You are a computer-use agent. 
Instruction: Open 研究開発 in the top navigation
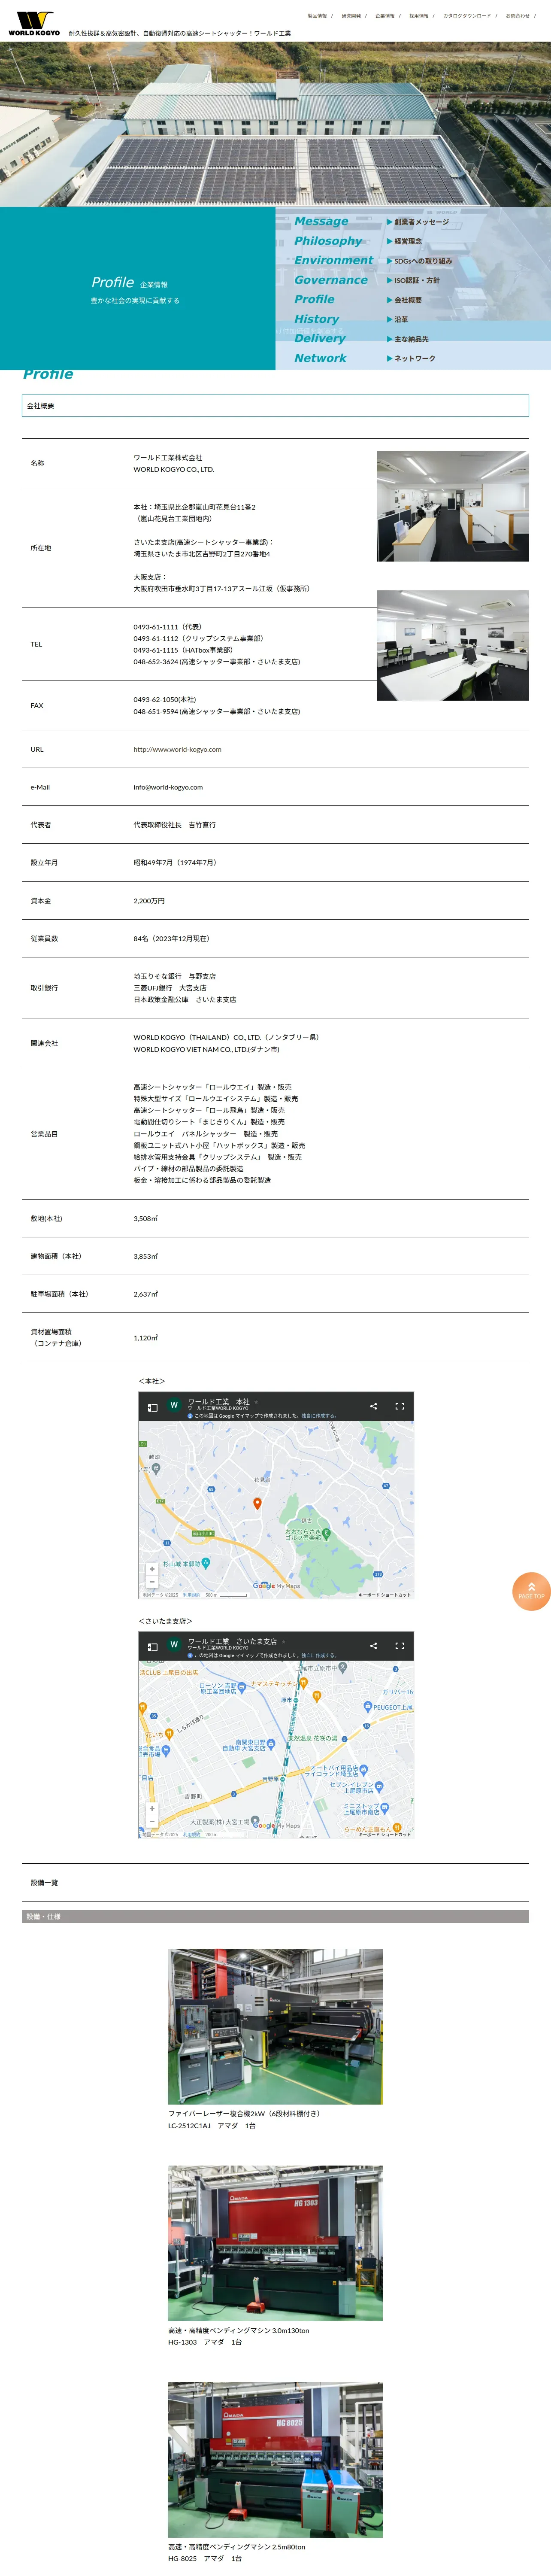351,16
